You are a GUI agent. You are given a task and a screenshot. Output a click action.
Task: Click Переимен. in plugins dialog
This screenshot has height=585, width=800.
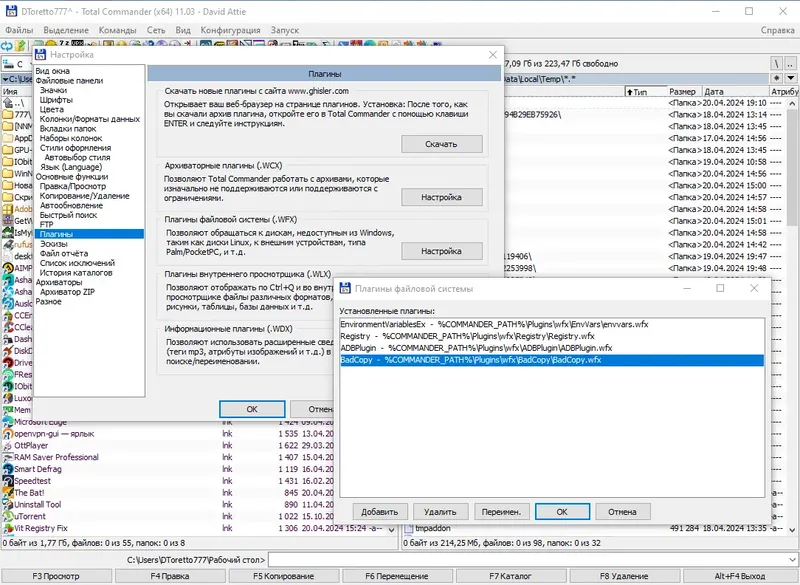[501, 512]
